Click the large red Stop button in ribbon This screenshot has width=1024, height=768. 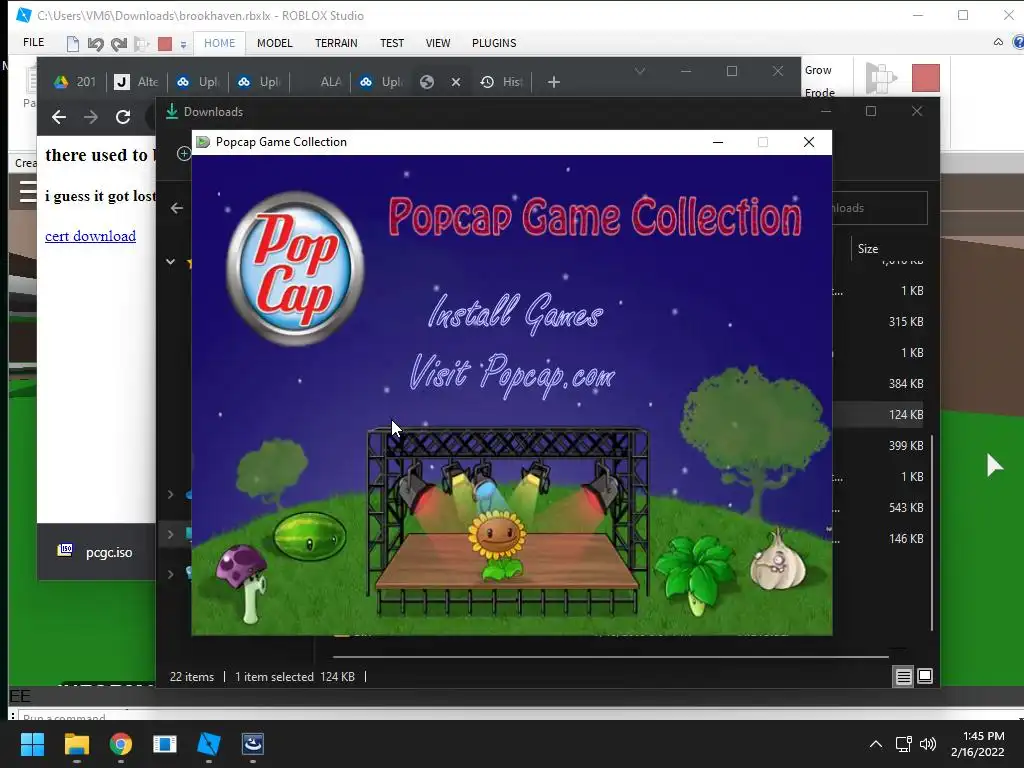[925, 78]
